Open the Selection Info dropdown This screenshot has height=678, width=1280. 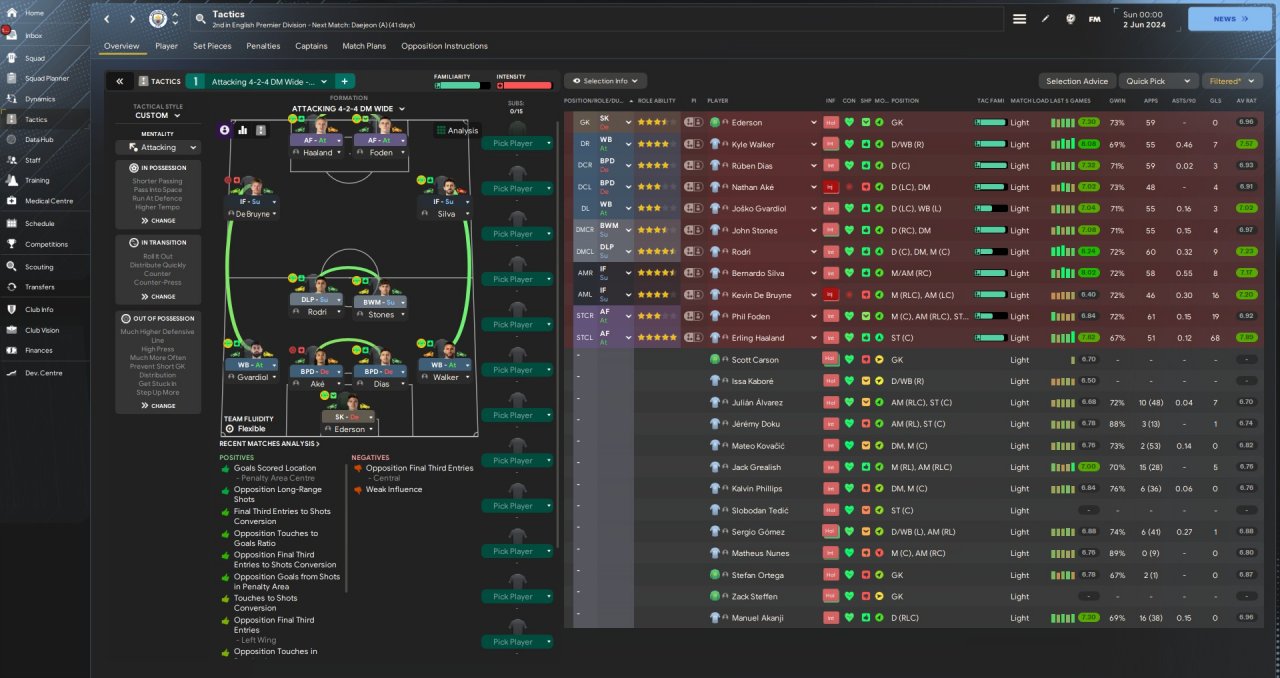pyautogui.click(x=606, y=81)
